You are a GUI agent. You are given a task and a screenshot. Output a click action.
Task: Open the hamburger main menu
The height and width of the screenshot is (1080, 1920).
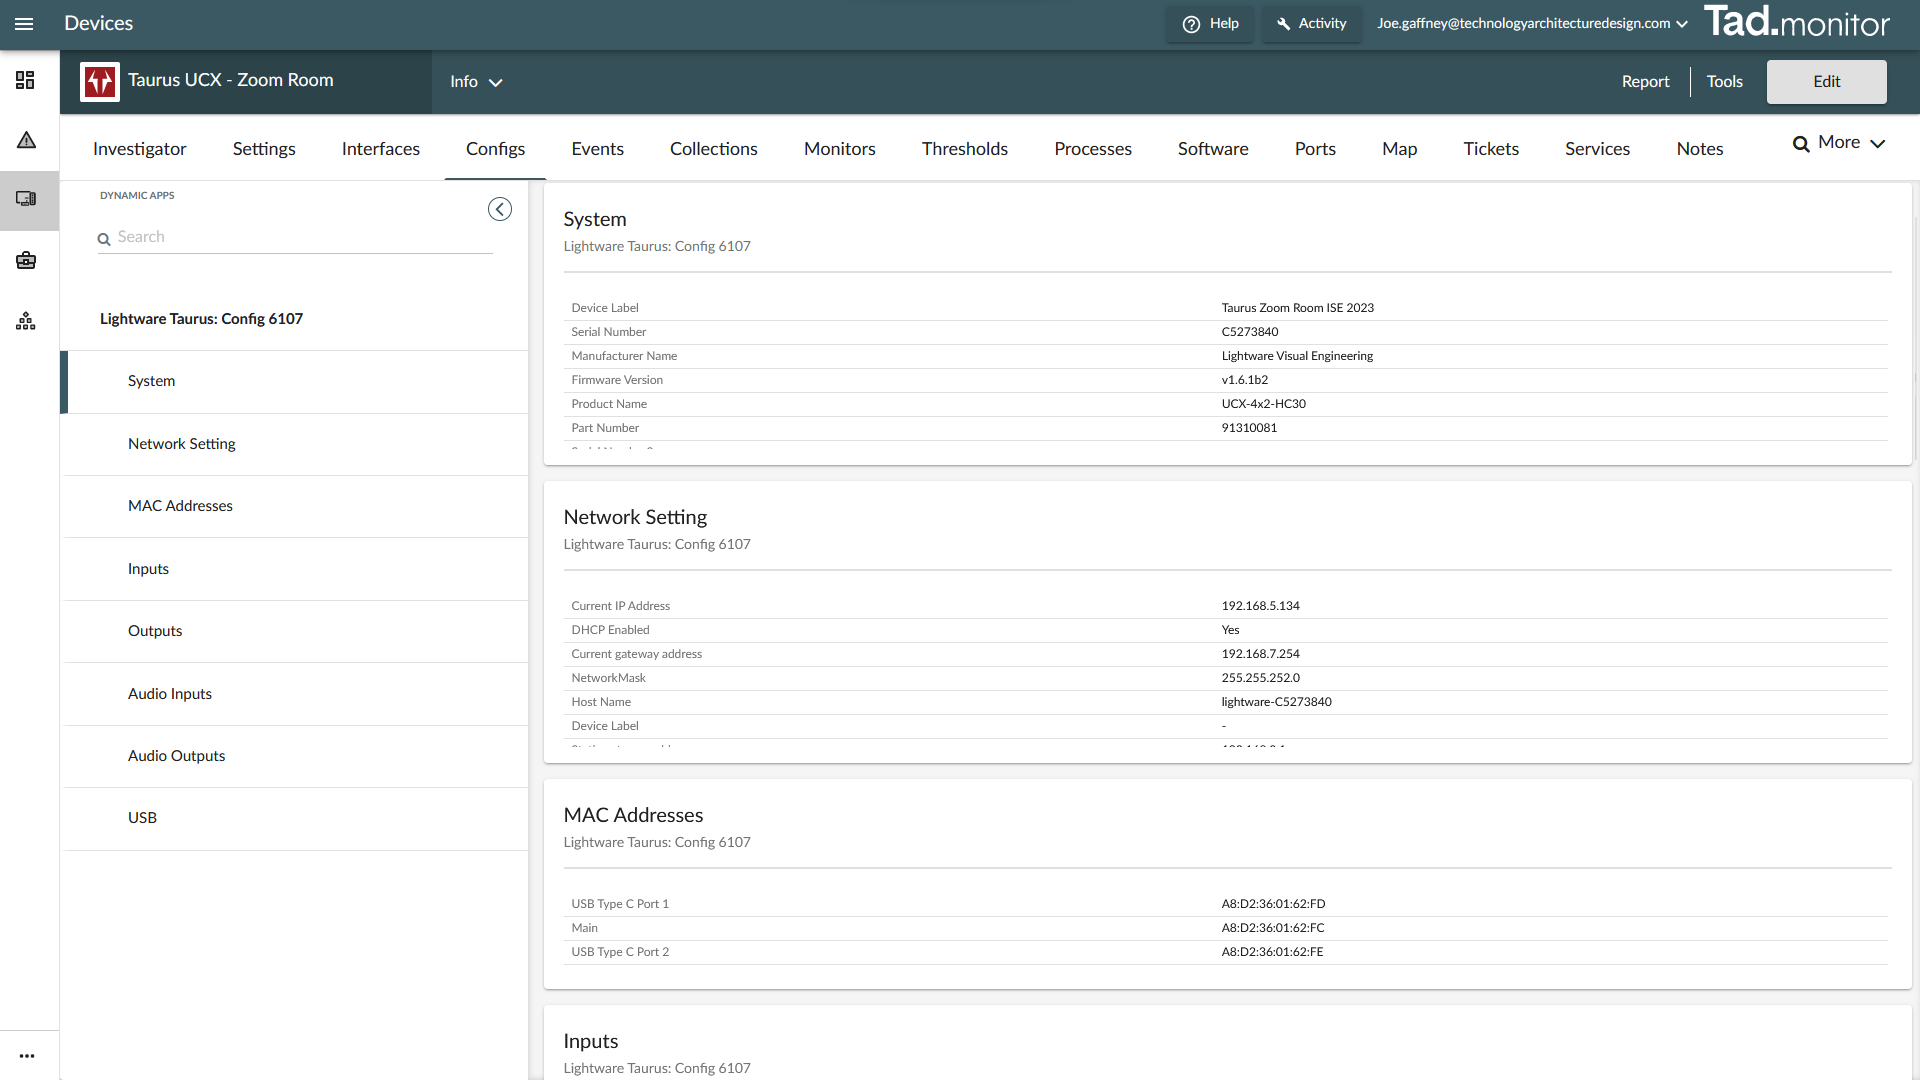tap(24, 24)
